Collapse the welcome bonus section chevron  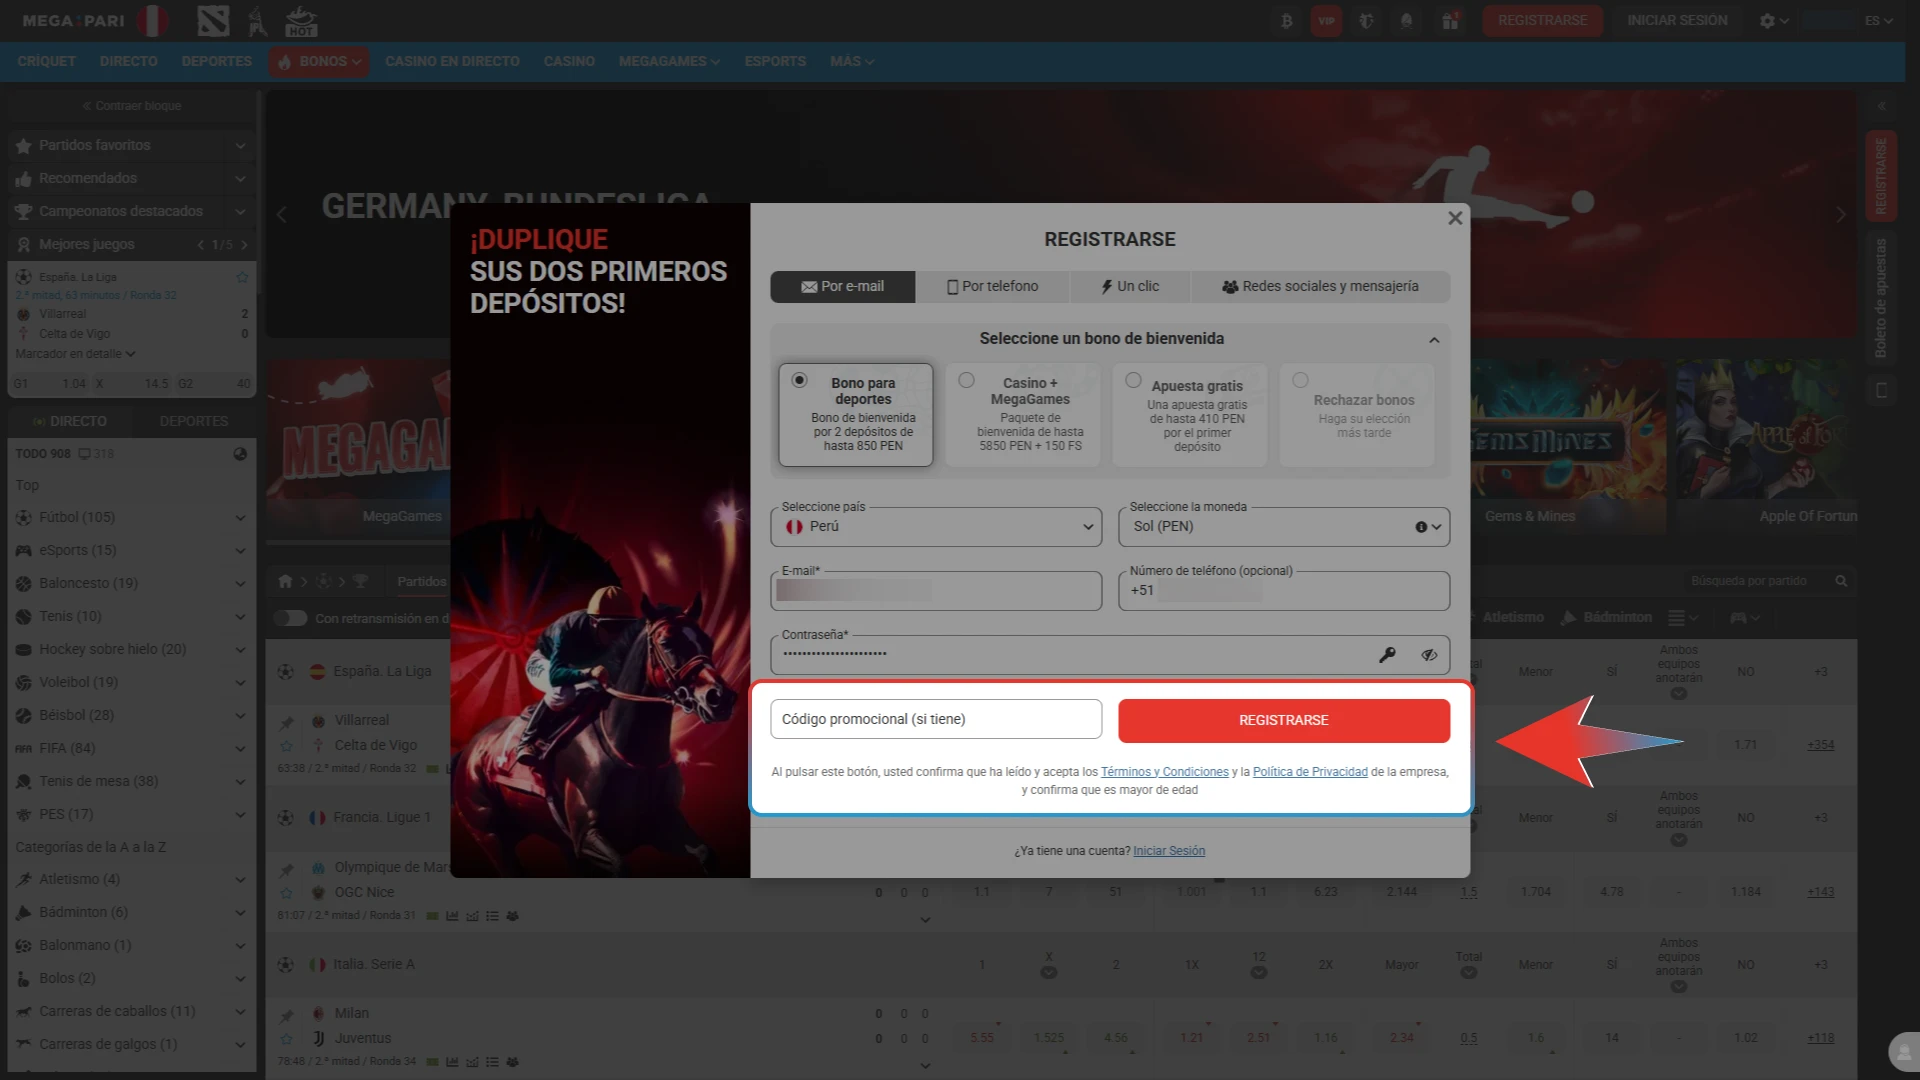tap(1434, 340)
